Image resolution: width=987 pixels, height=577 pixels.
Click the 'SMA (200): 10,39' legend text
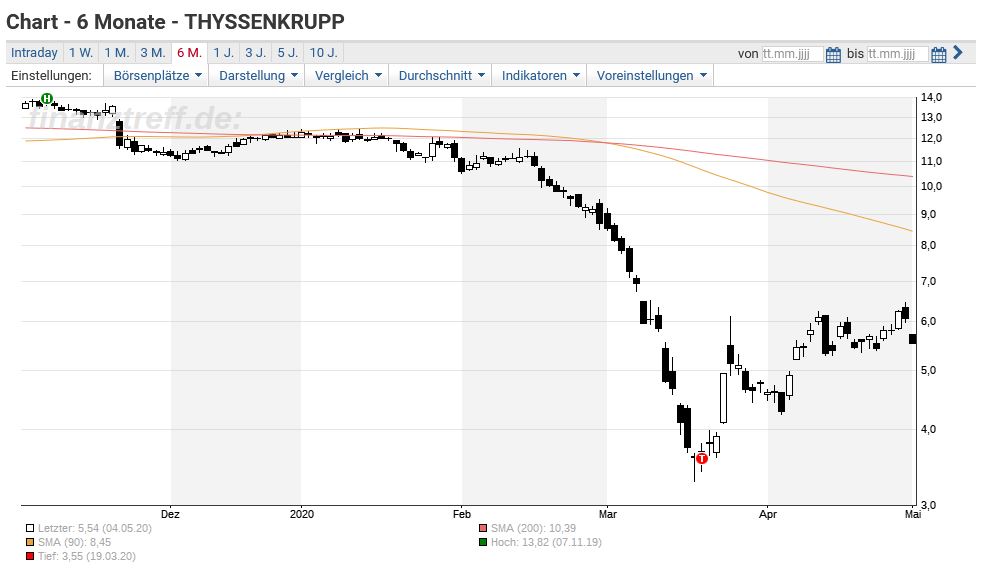tap(533, 529)
